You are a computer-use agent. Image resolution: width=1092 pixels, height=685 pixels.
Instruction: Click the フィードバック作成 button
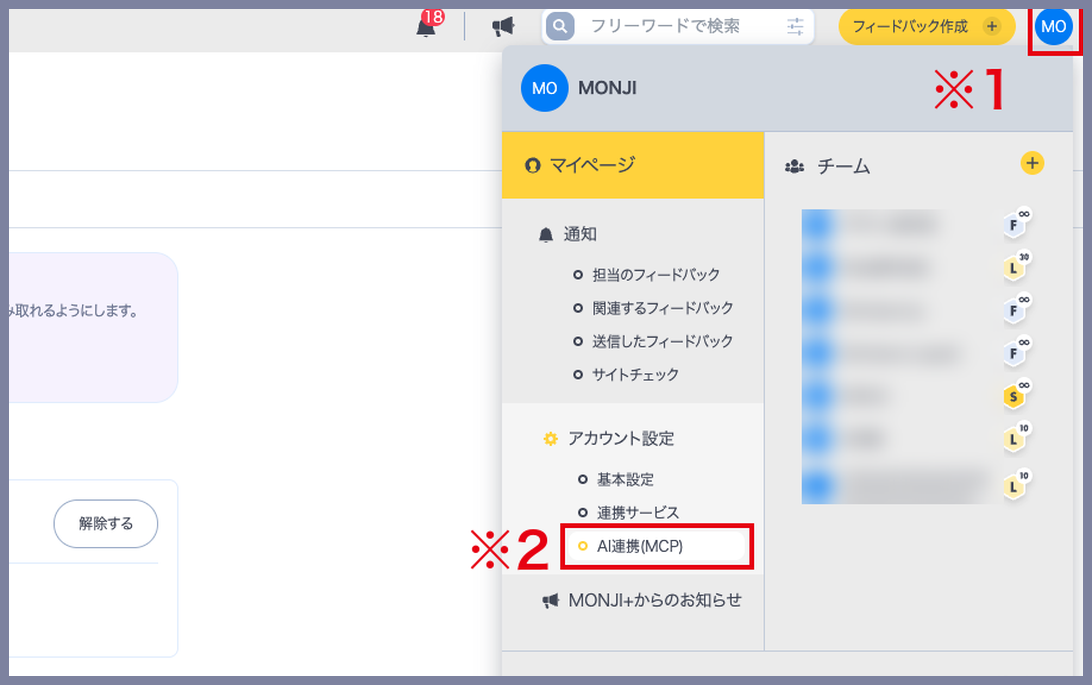(926, 26)
